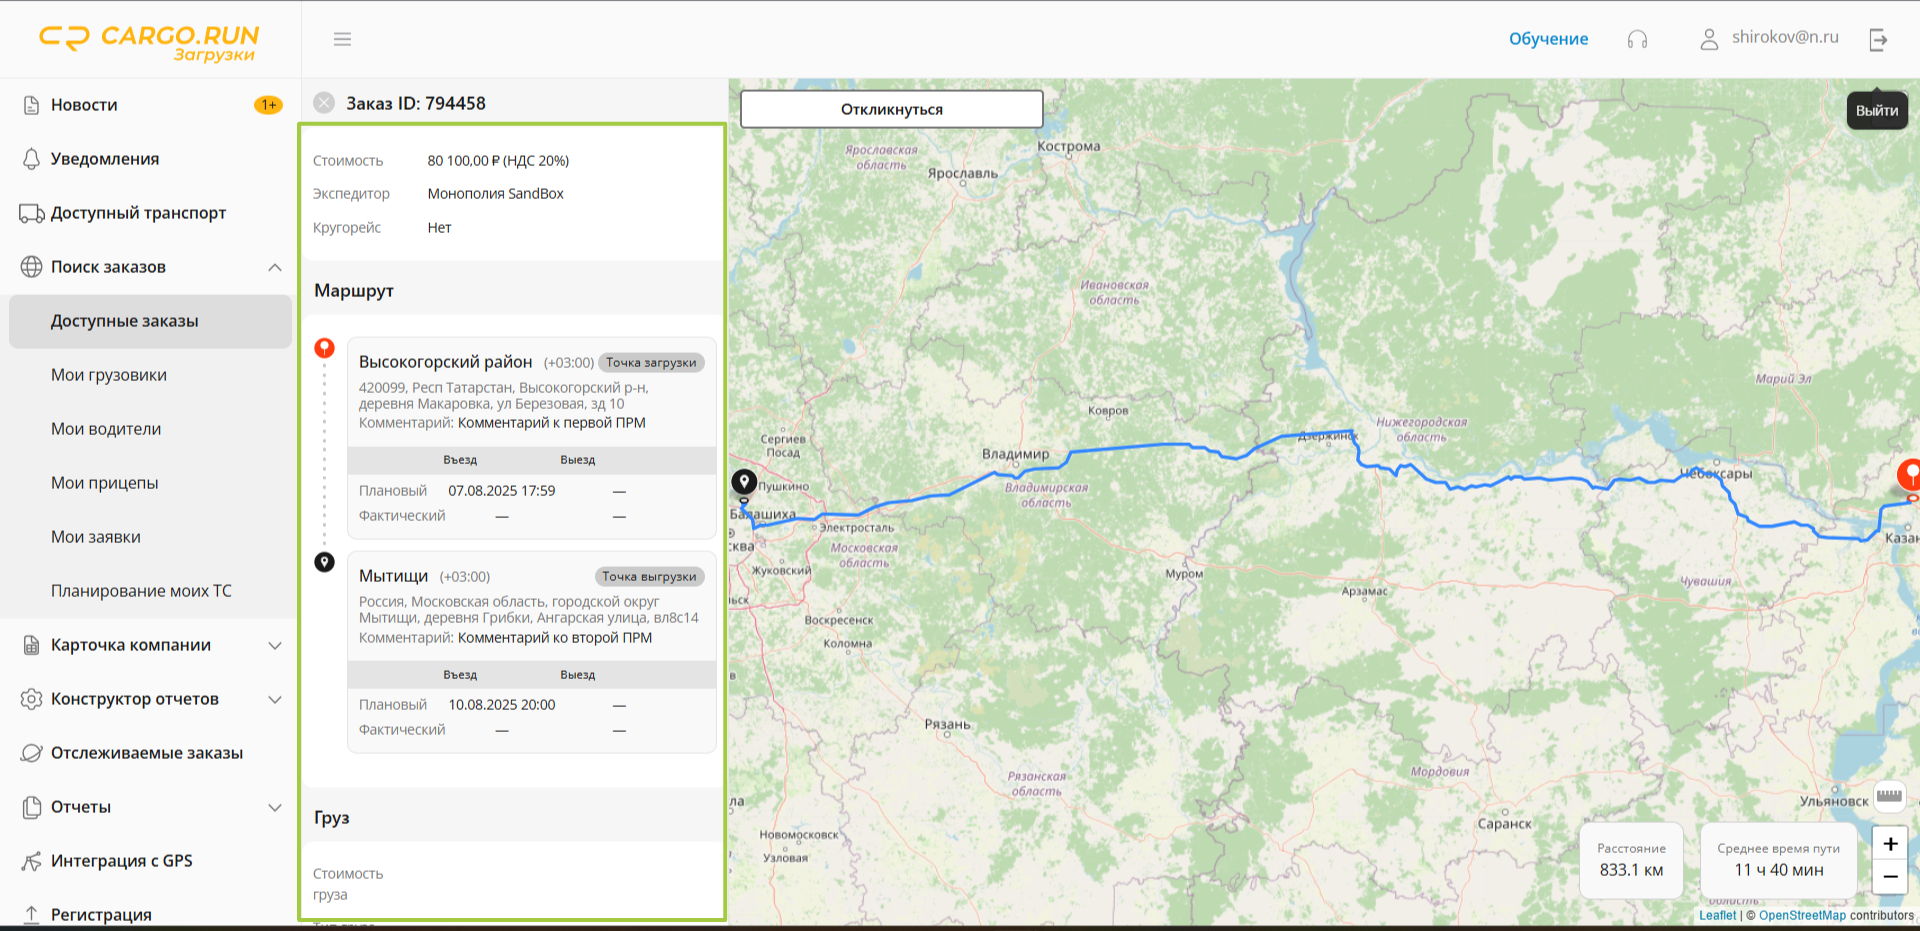
Task: Open the Обучение link
Action: point(1548,39)
